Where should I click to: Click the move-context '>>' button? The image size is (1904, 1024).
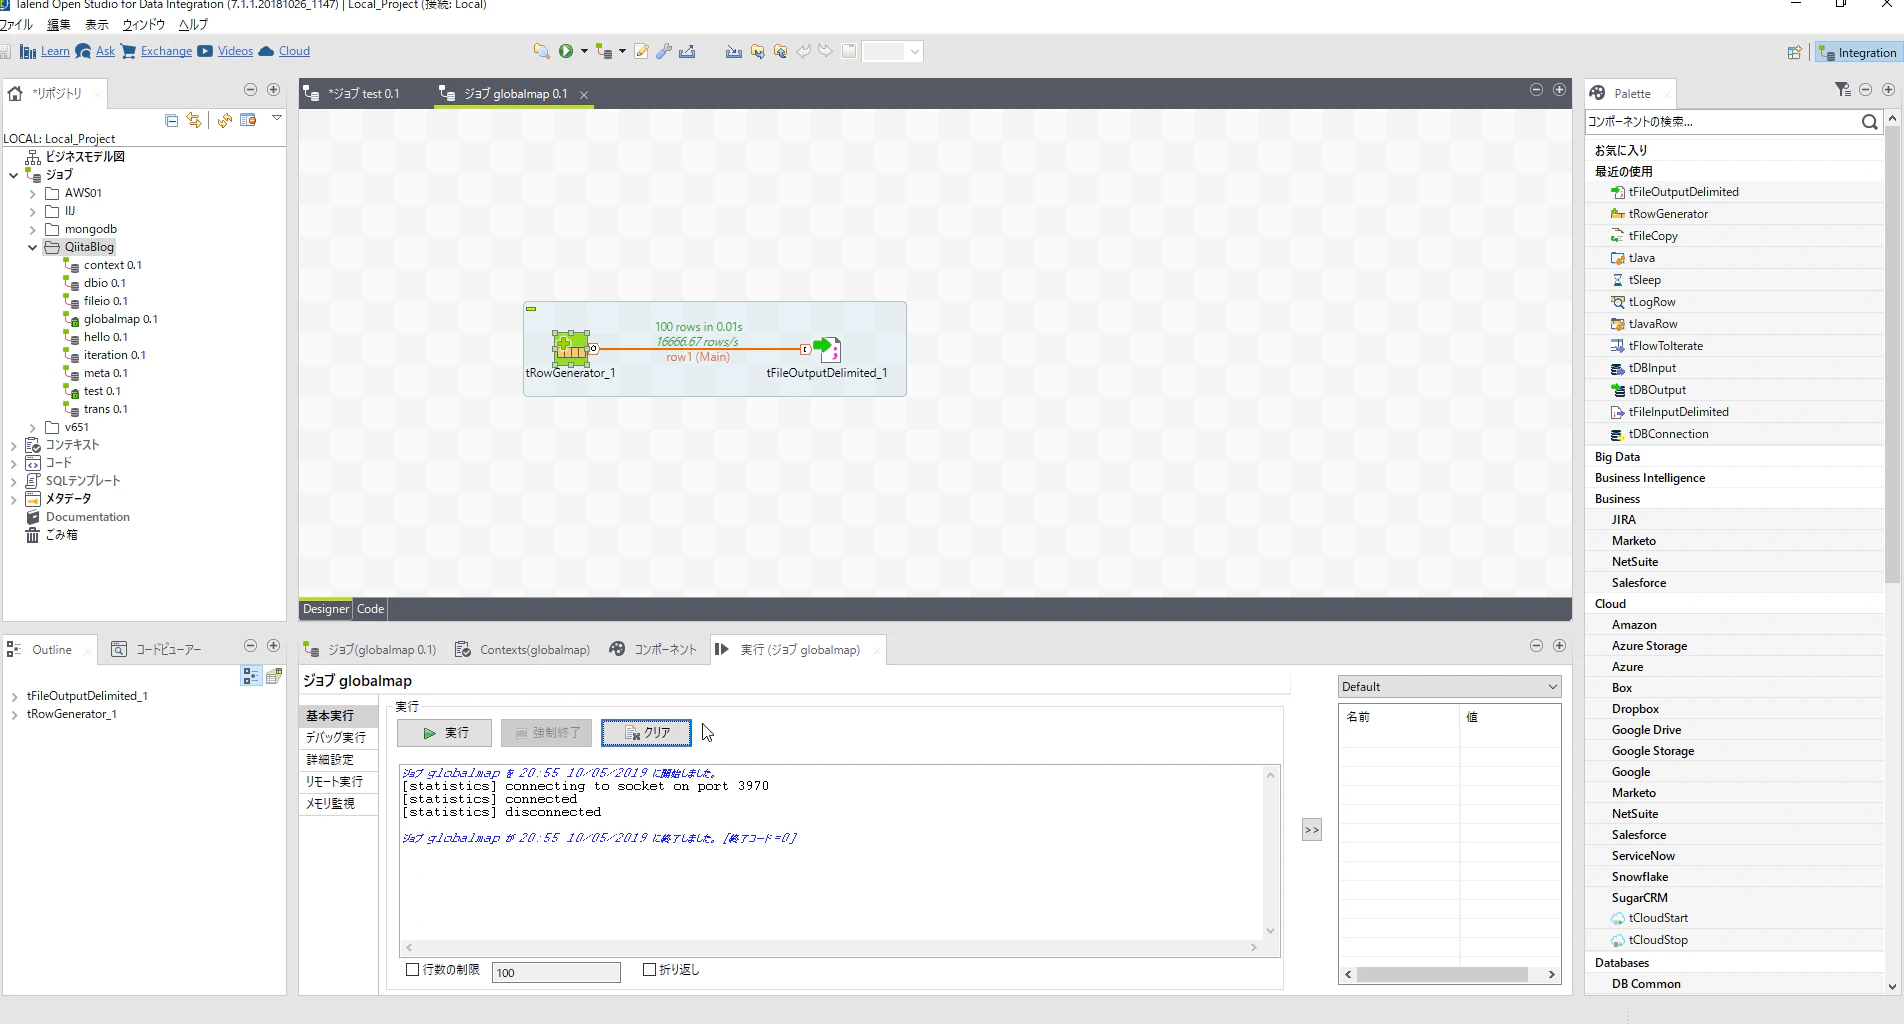[x=1312, y=830]
